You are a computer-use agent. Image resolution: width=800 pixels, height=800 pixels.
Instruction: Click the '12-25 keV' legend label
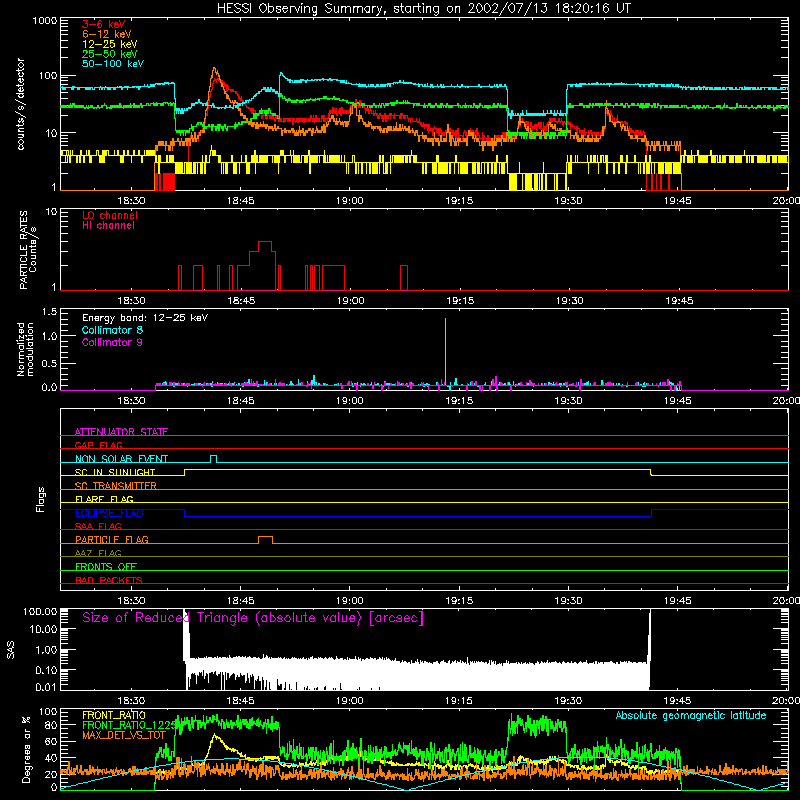(x=110, y=44)
